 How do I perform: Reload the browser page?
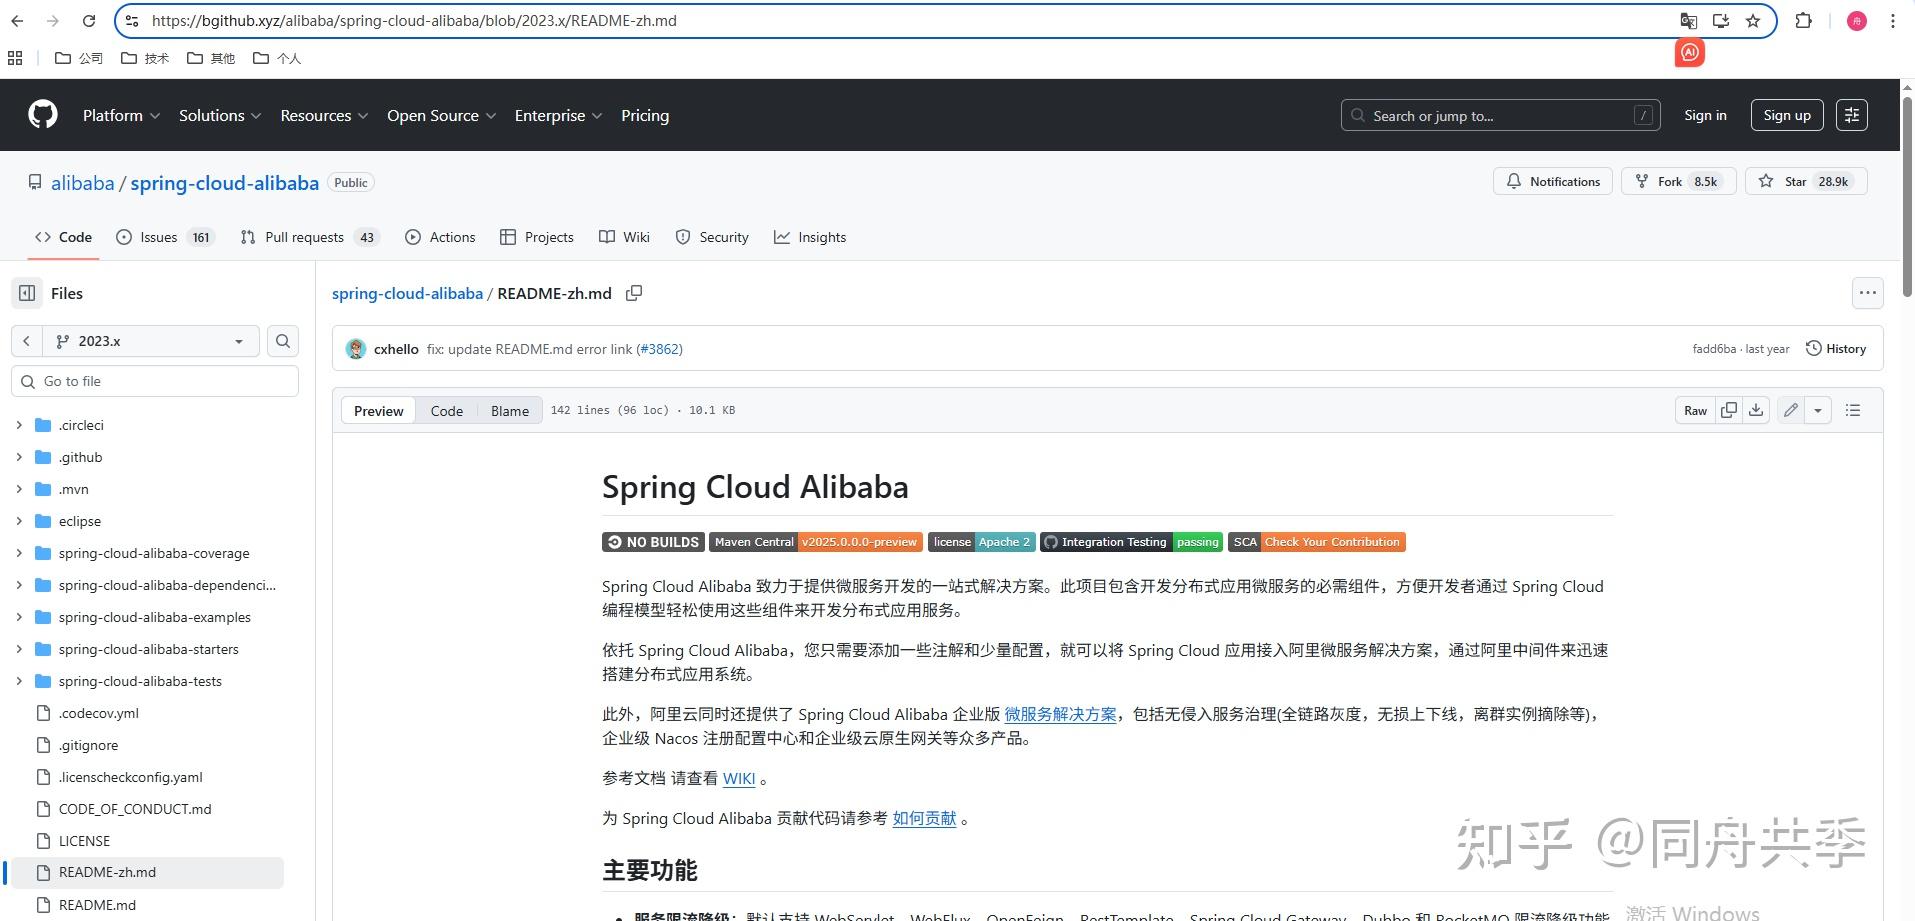89,20
